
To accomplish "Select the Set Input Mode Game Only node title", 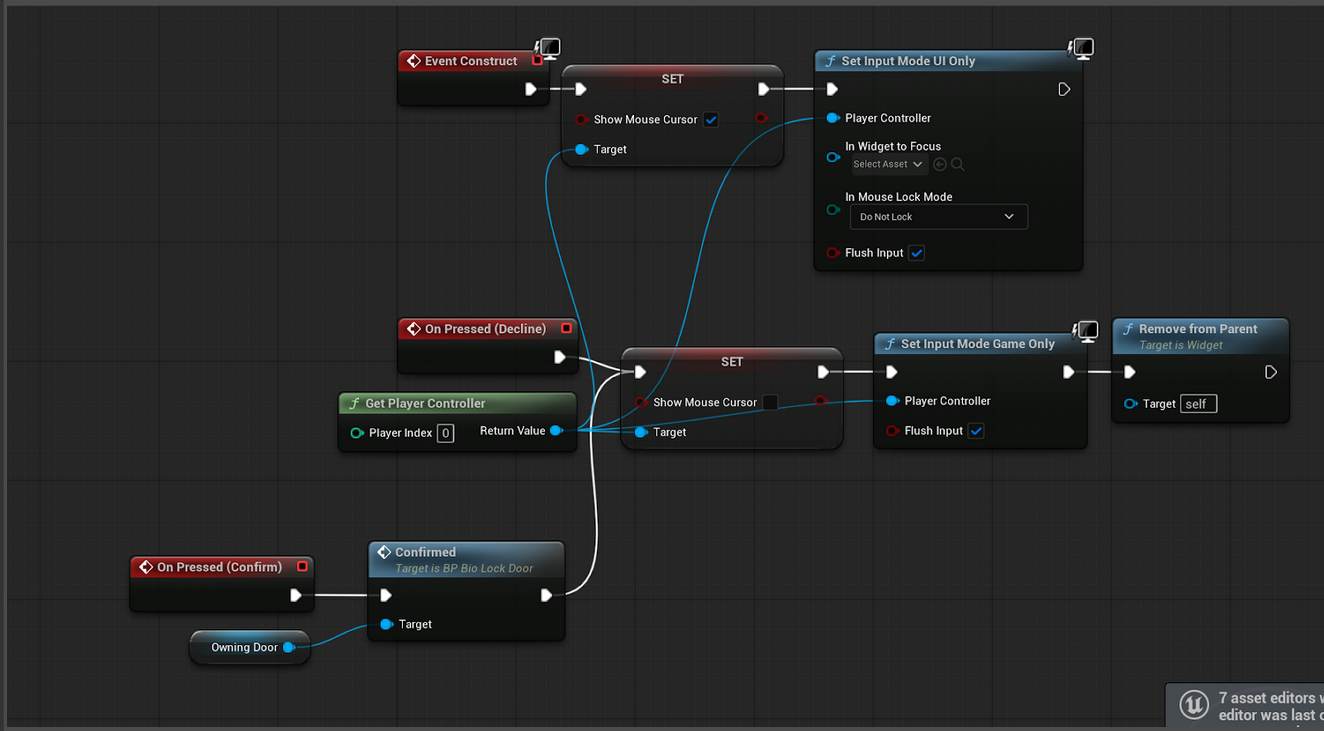I will (x=978, y=344).
